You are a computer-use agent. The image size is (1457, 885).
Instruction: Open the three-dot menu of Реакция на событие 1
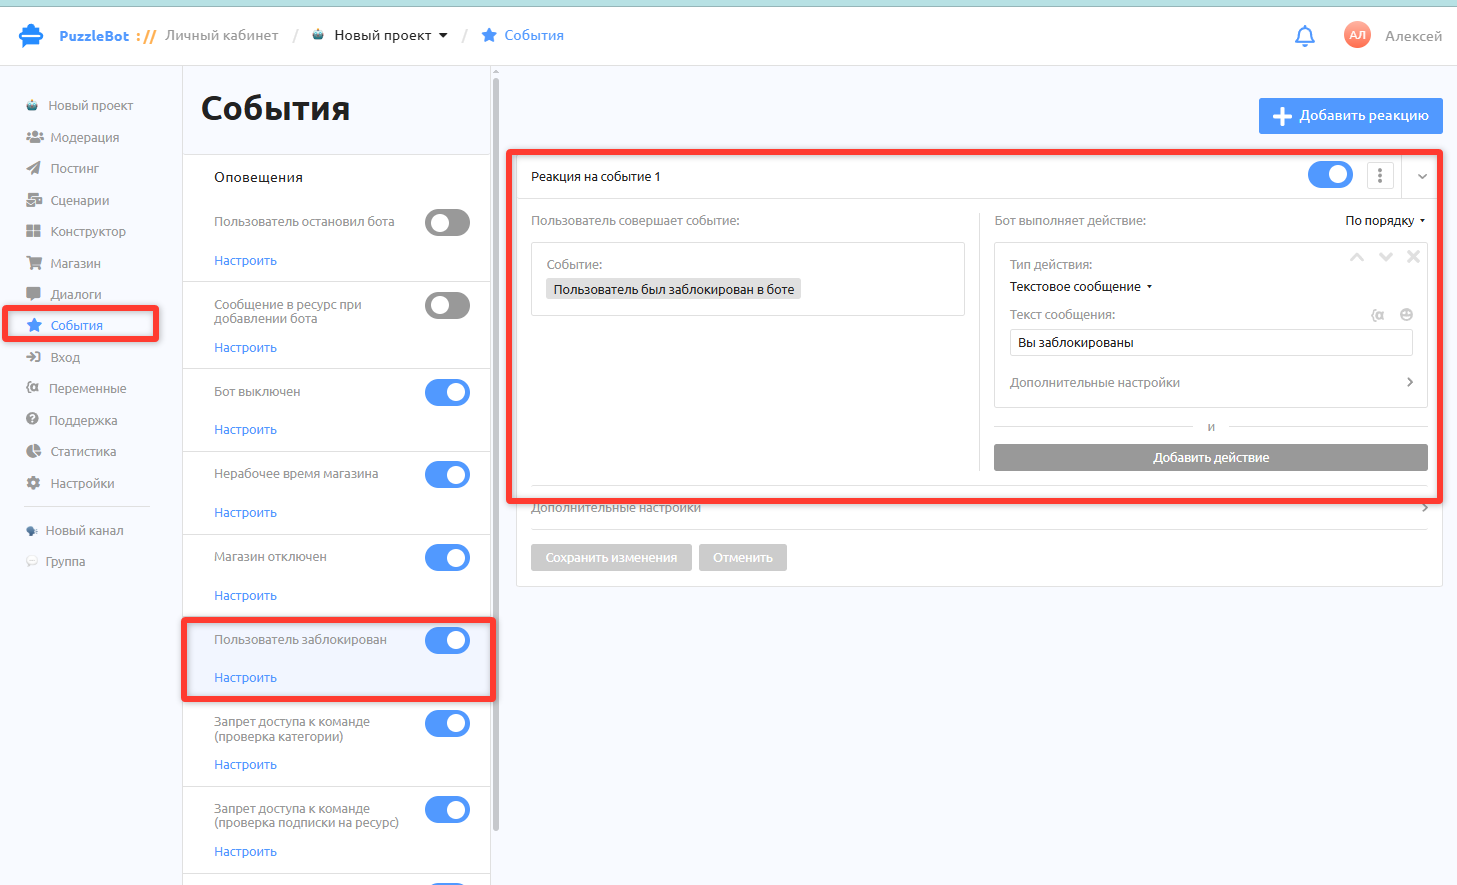pos(1380,176)
